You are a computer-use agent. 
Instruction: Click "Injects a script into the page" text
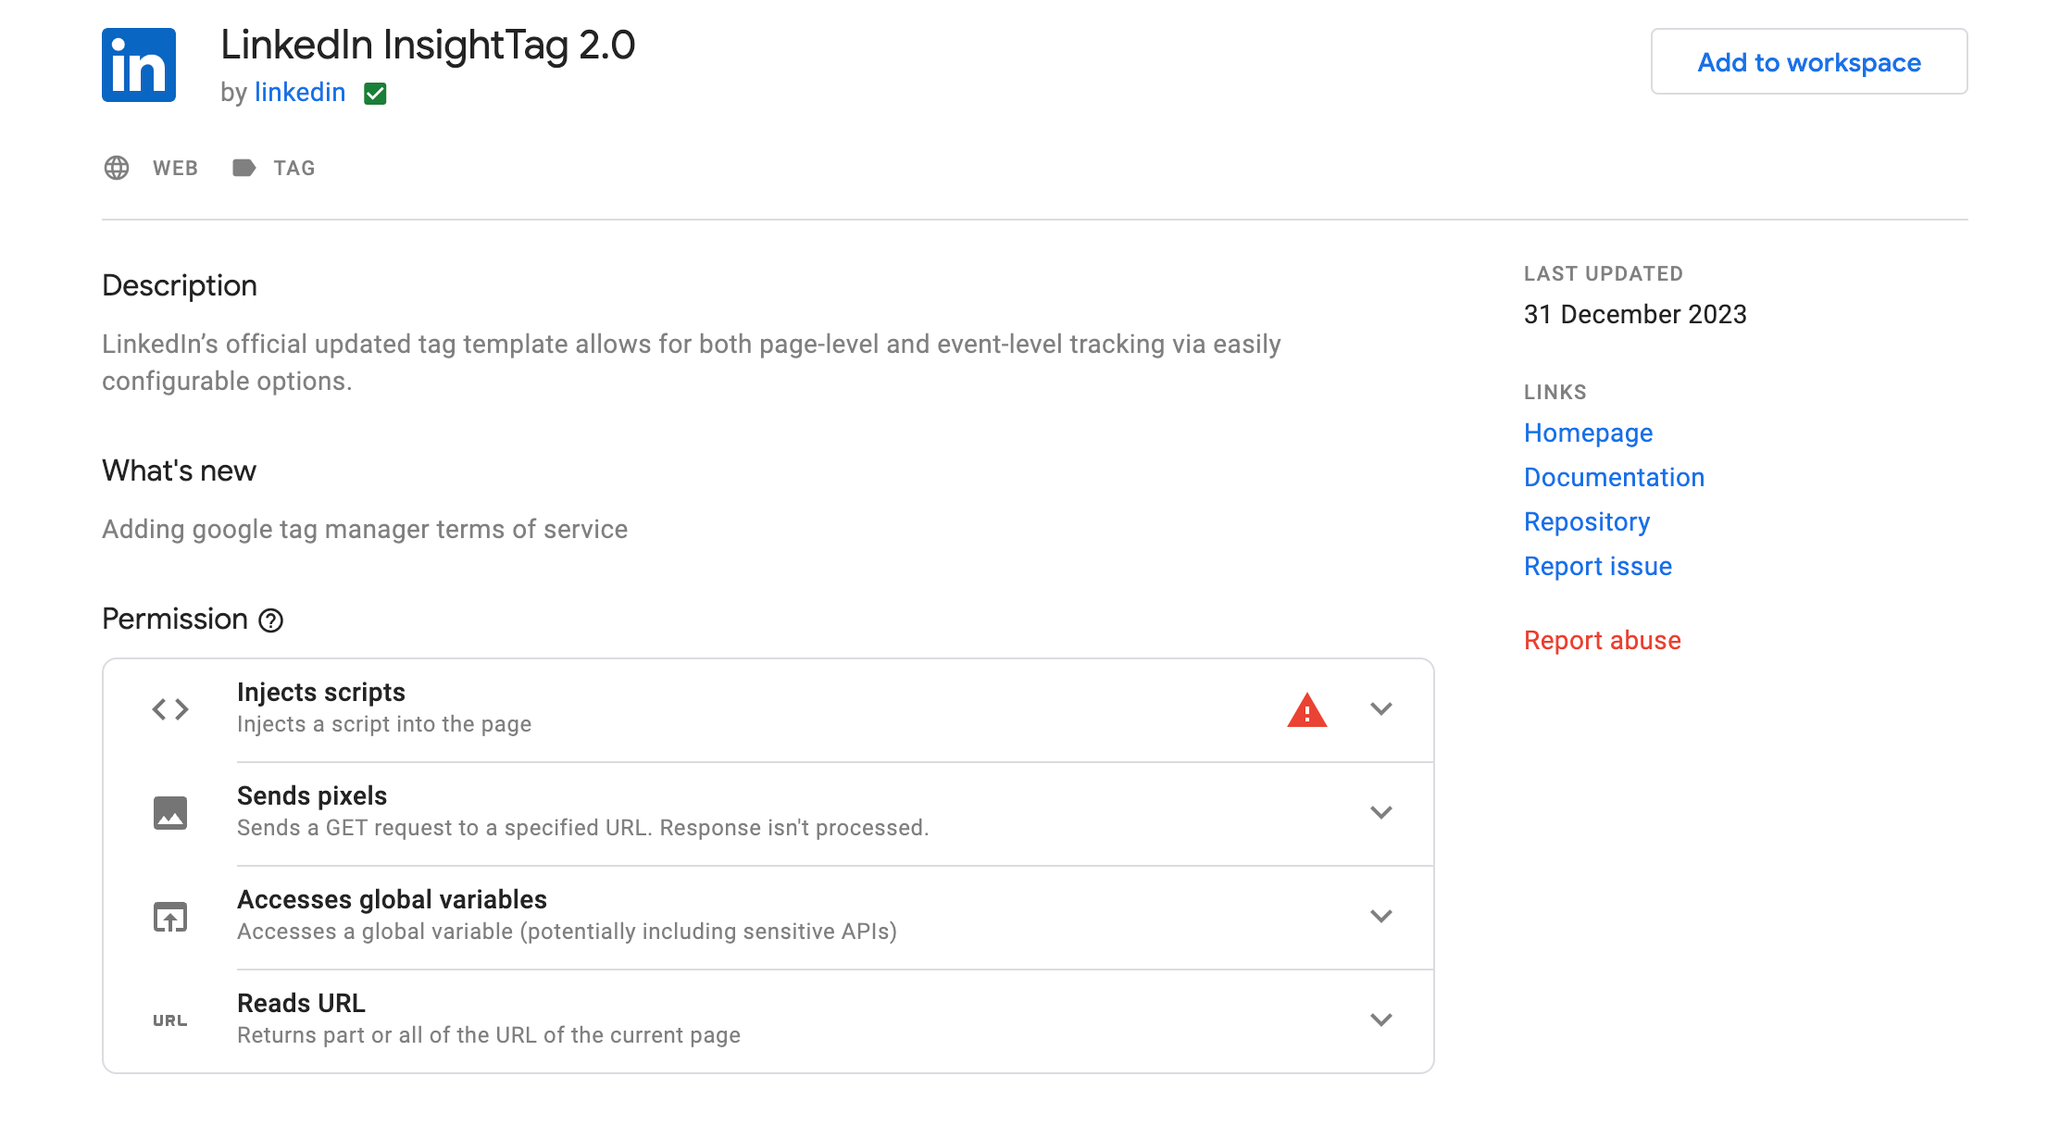pos(384,724)
